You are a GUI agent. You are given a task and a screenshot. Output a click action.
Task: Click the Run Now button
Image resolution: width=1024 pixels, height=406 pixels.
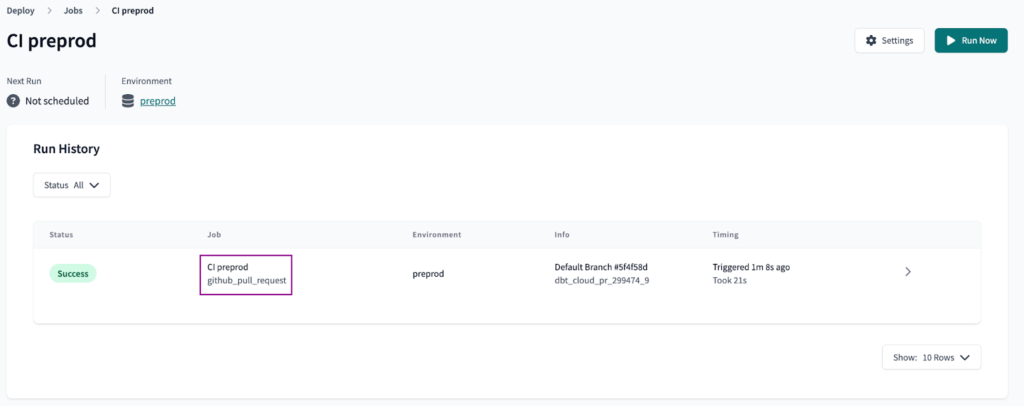click(971, 40)
